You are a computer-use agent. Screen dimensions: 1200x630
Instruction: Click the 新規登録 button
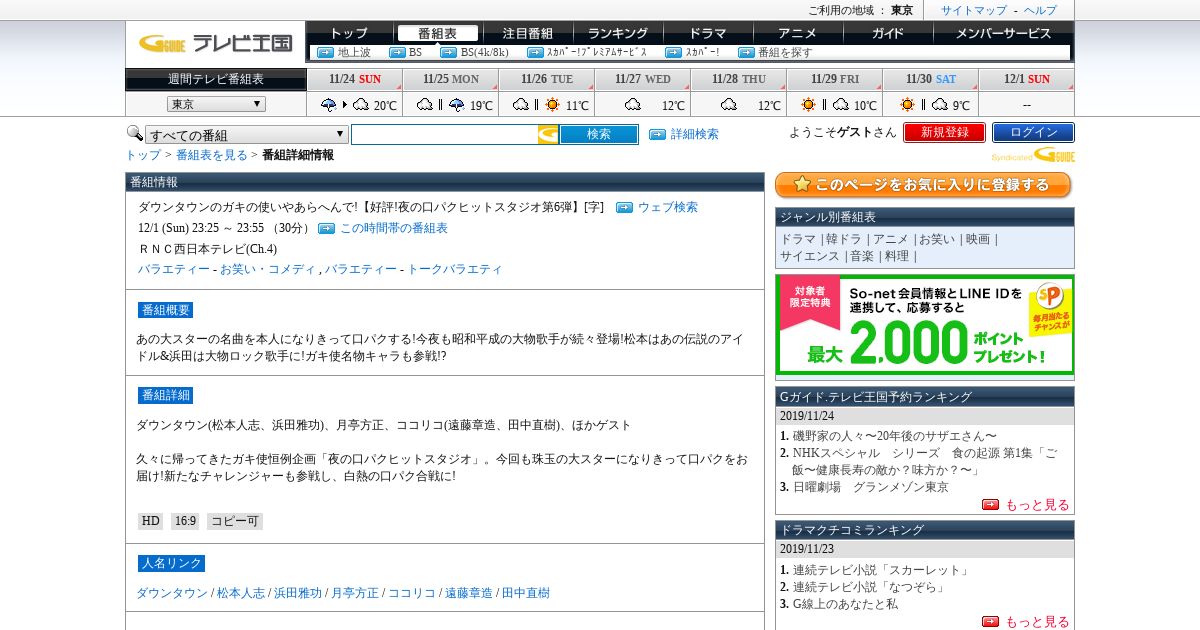coord(944,132)
